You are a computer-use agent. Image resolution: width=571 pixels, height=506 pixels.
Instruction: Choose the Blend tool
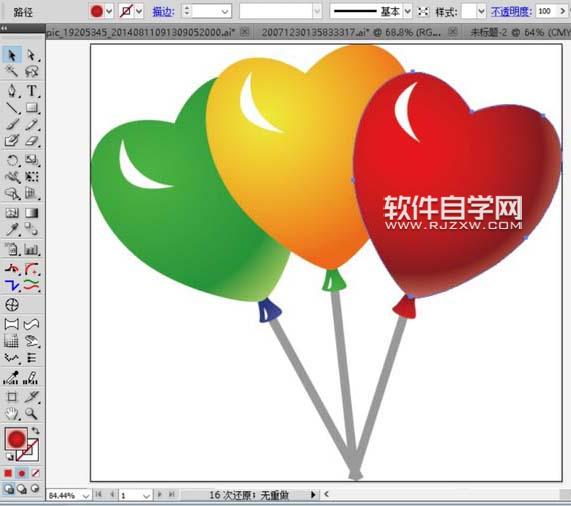(32, 229)
